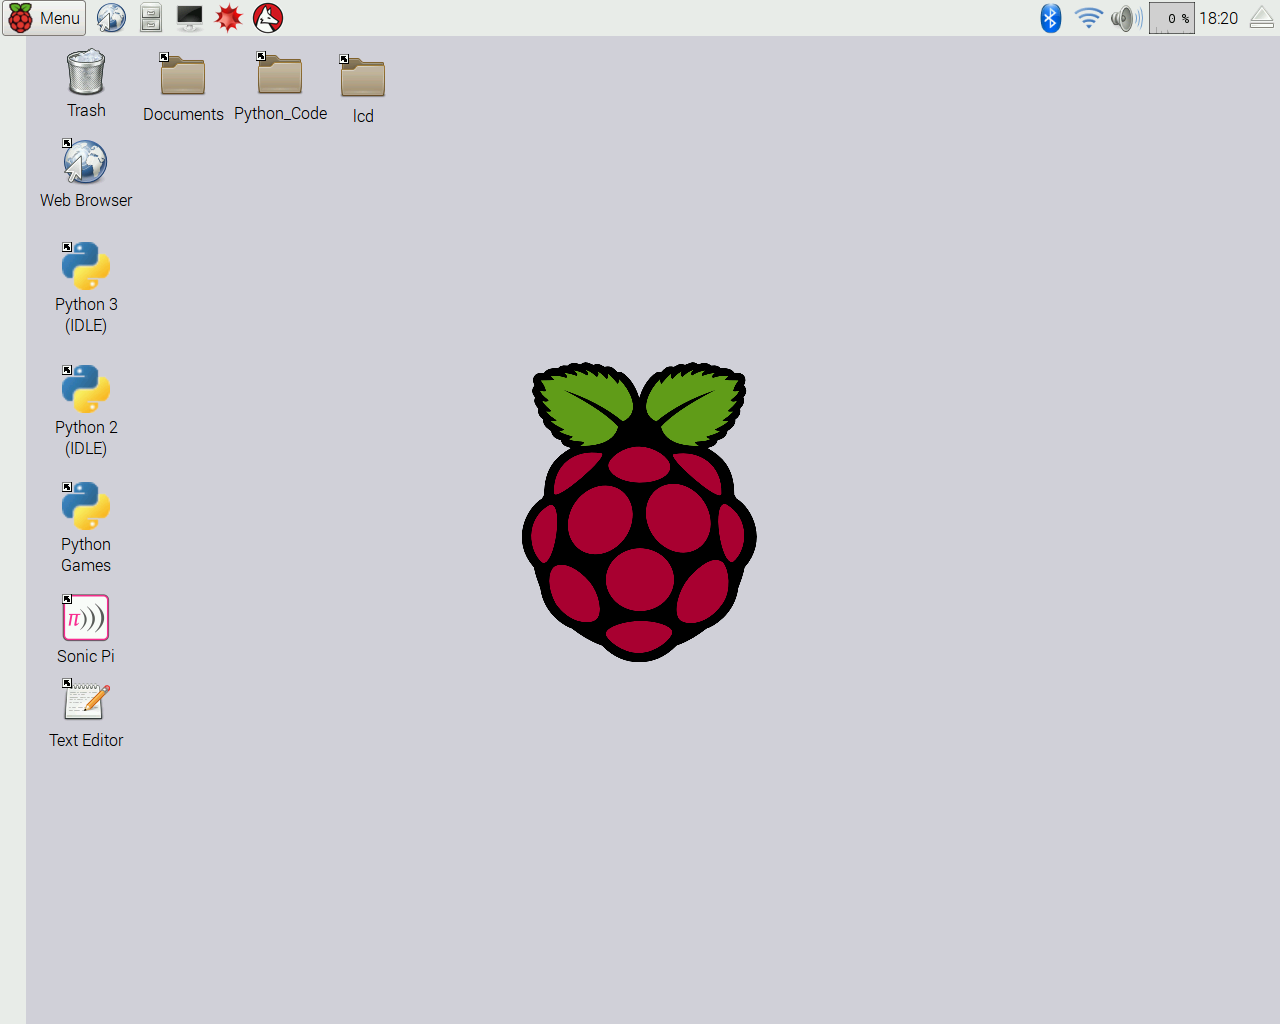Viewport: 1280px width, 1024px height.
Task: Select the Python 3 (IDLE) shortcut
Action: [x=86, y=288]
